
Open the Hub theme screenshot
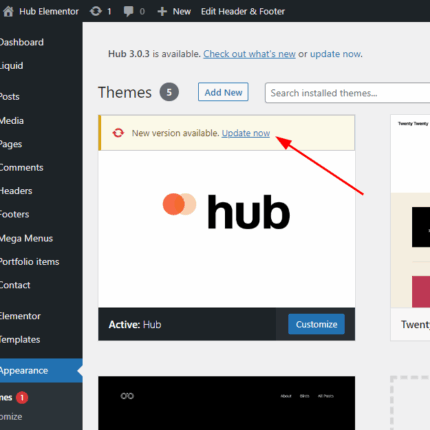coord(227,229)
